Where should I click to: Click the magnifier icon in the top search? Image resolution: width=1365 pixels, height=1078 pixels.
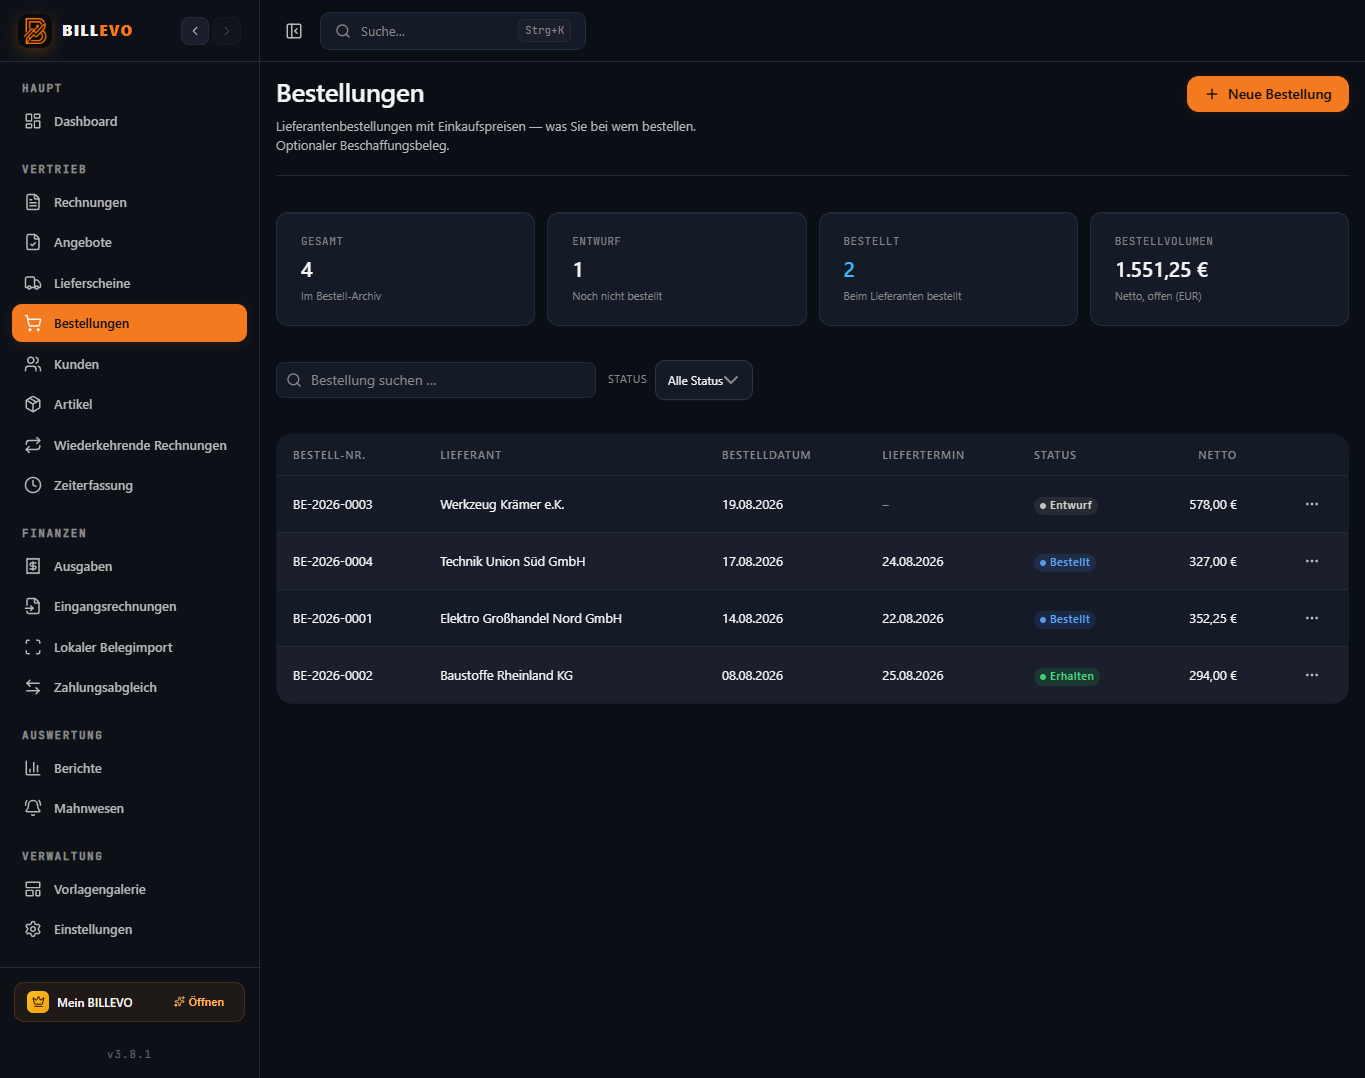343,31
